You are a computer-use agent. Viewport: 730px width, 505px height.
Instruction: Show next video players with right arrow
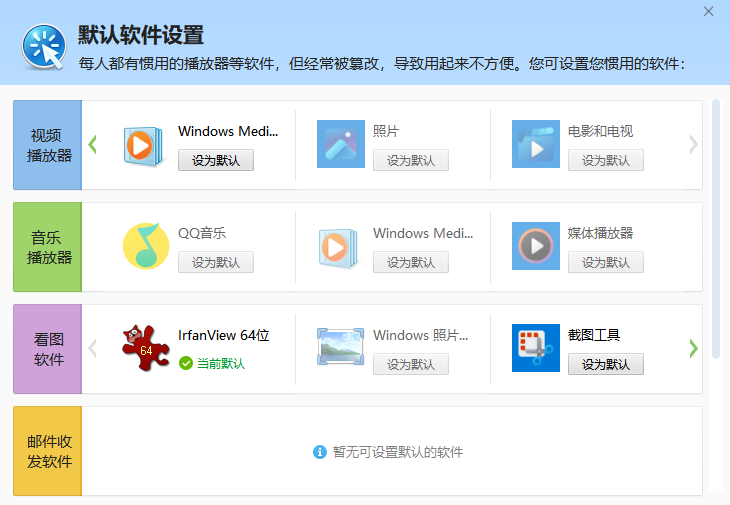[693, 144]
